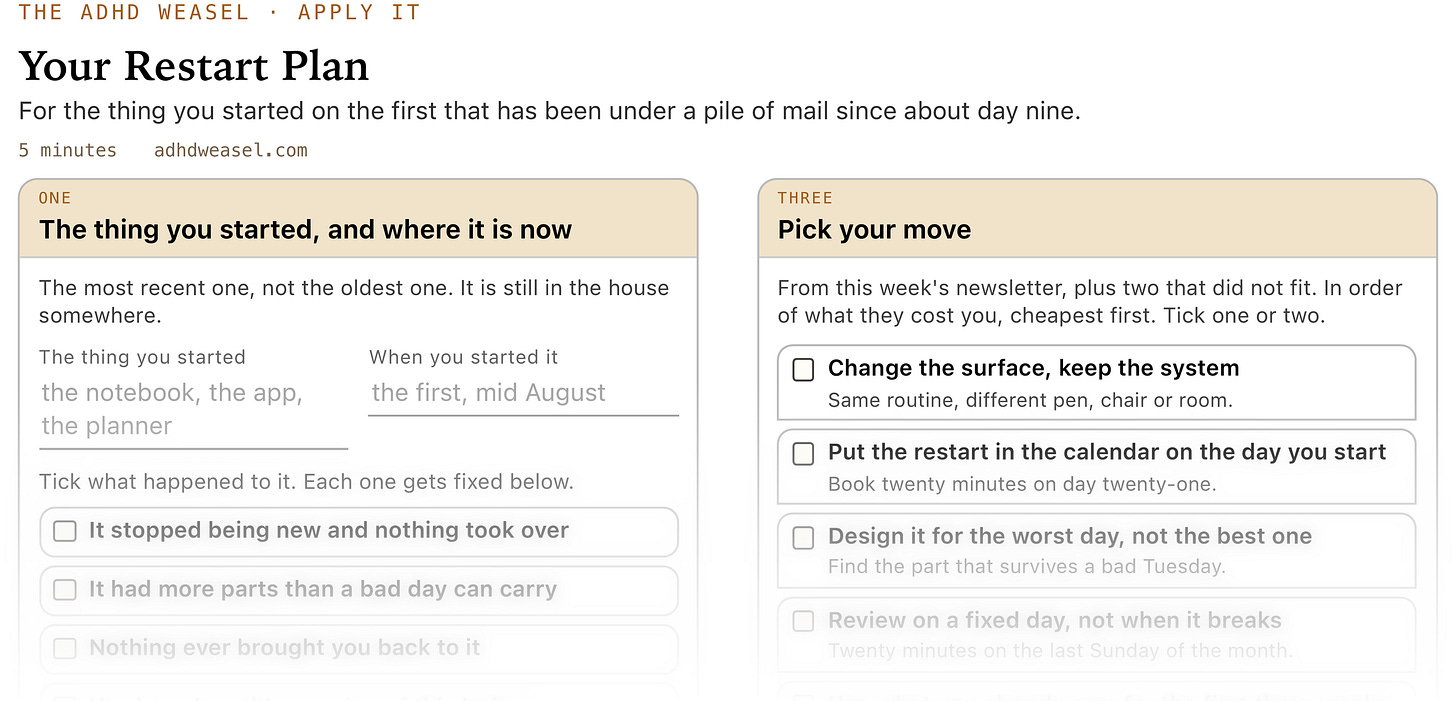
Task: Tick "Nothing ever brought you back to it"
Action: (x=65, y=649)
